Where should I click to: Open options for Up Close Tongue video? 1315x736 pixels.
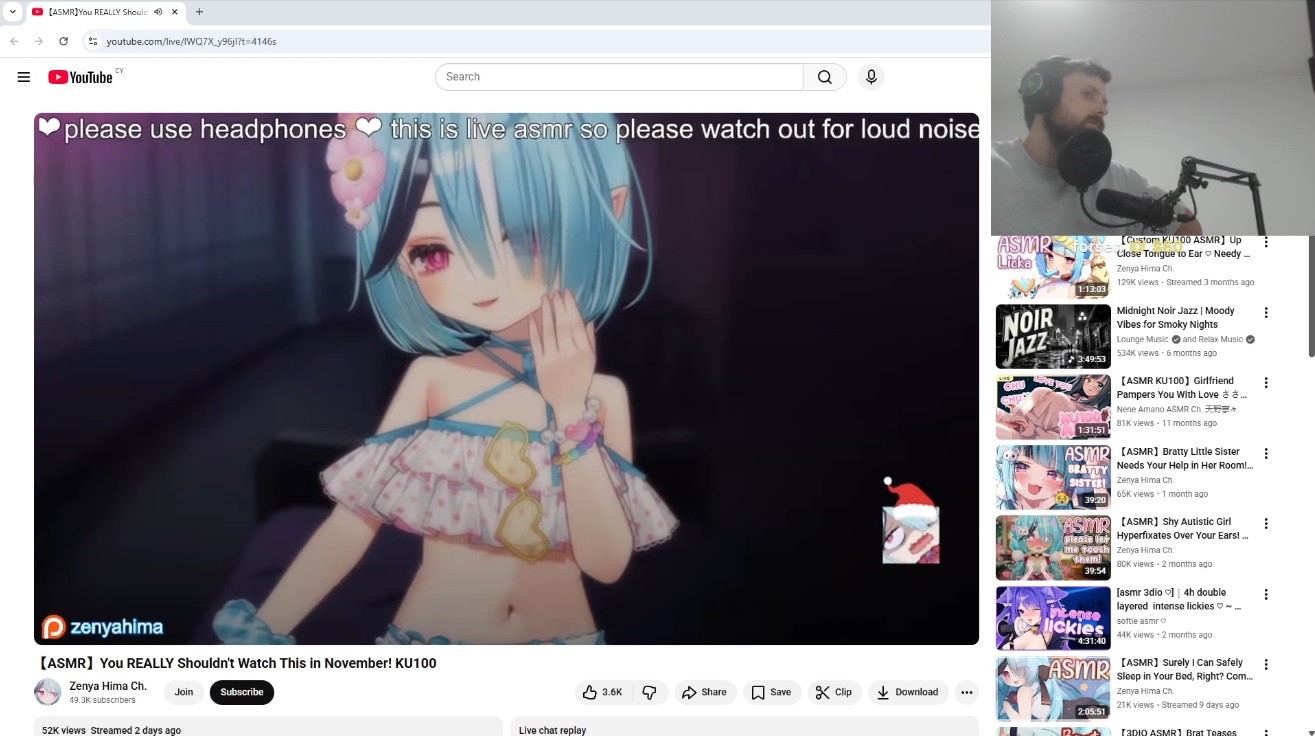pyautogui.click(x=1266, y=243)
